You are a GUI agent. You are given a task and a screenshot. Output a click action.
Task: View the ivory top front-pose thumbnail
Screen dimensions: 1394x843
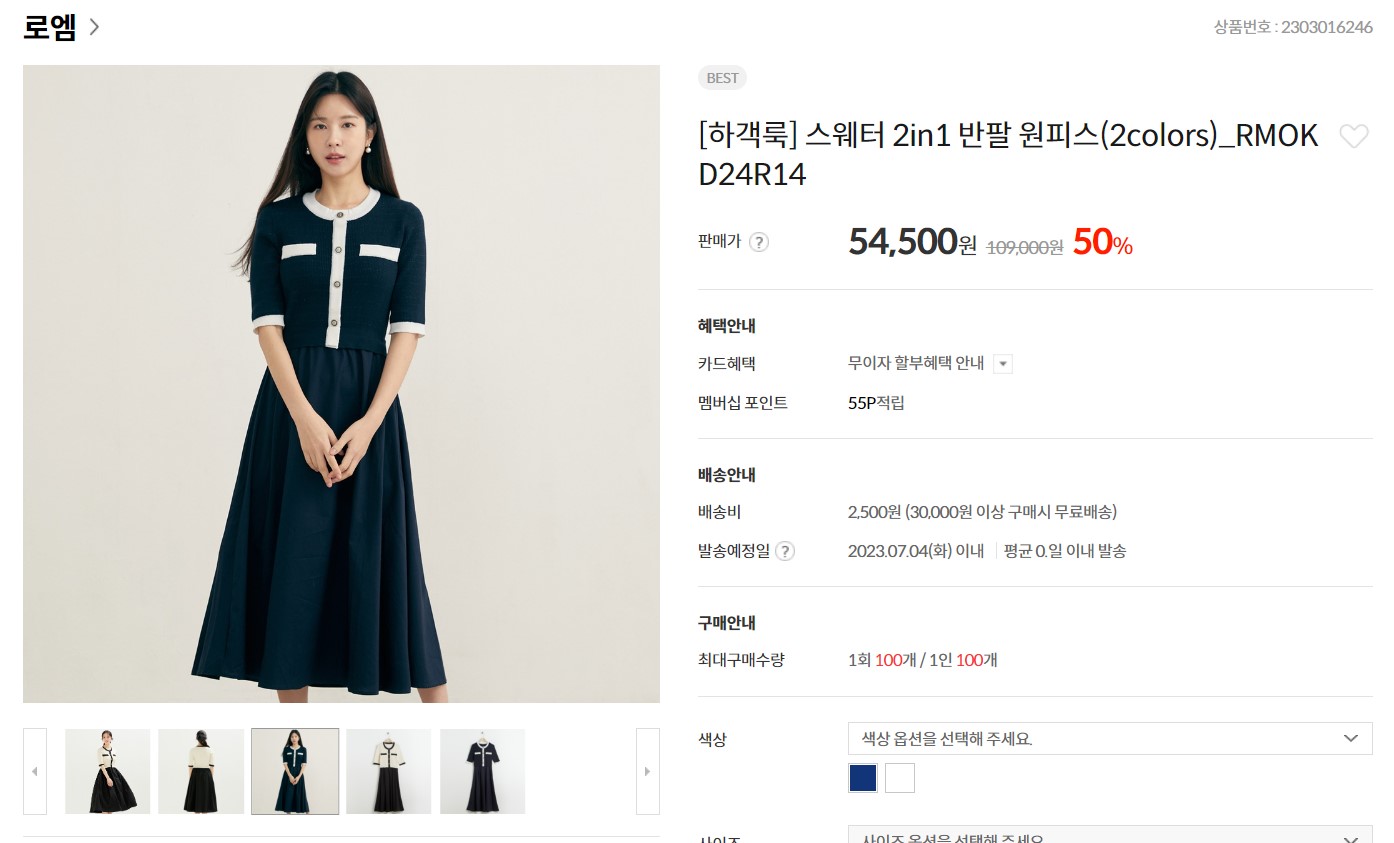click(x=108, y=771)
